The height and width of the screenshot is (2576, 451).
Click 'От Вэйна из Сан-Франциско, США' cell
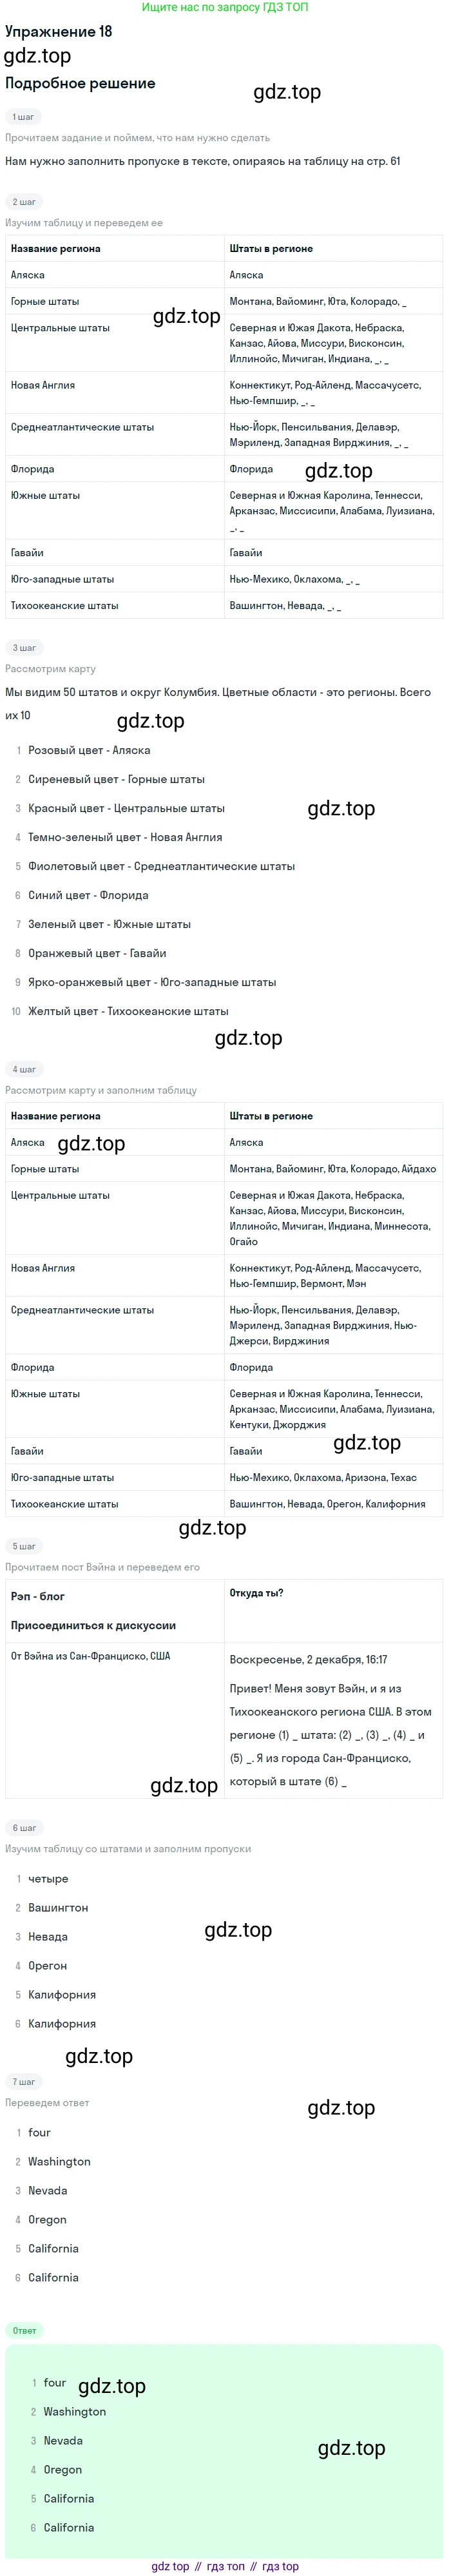[90, 1656]
